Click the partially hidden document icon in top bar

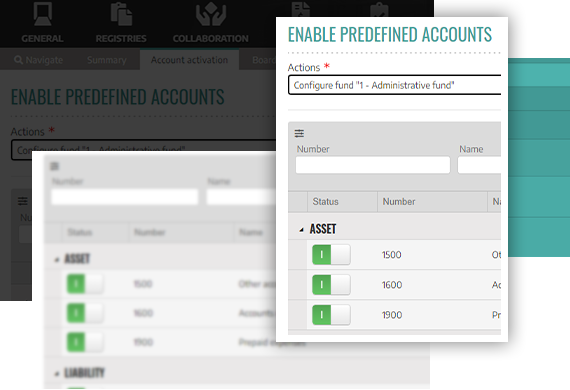(300, 9)
